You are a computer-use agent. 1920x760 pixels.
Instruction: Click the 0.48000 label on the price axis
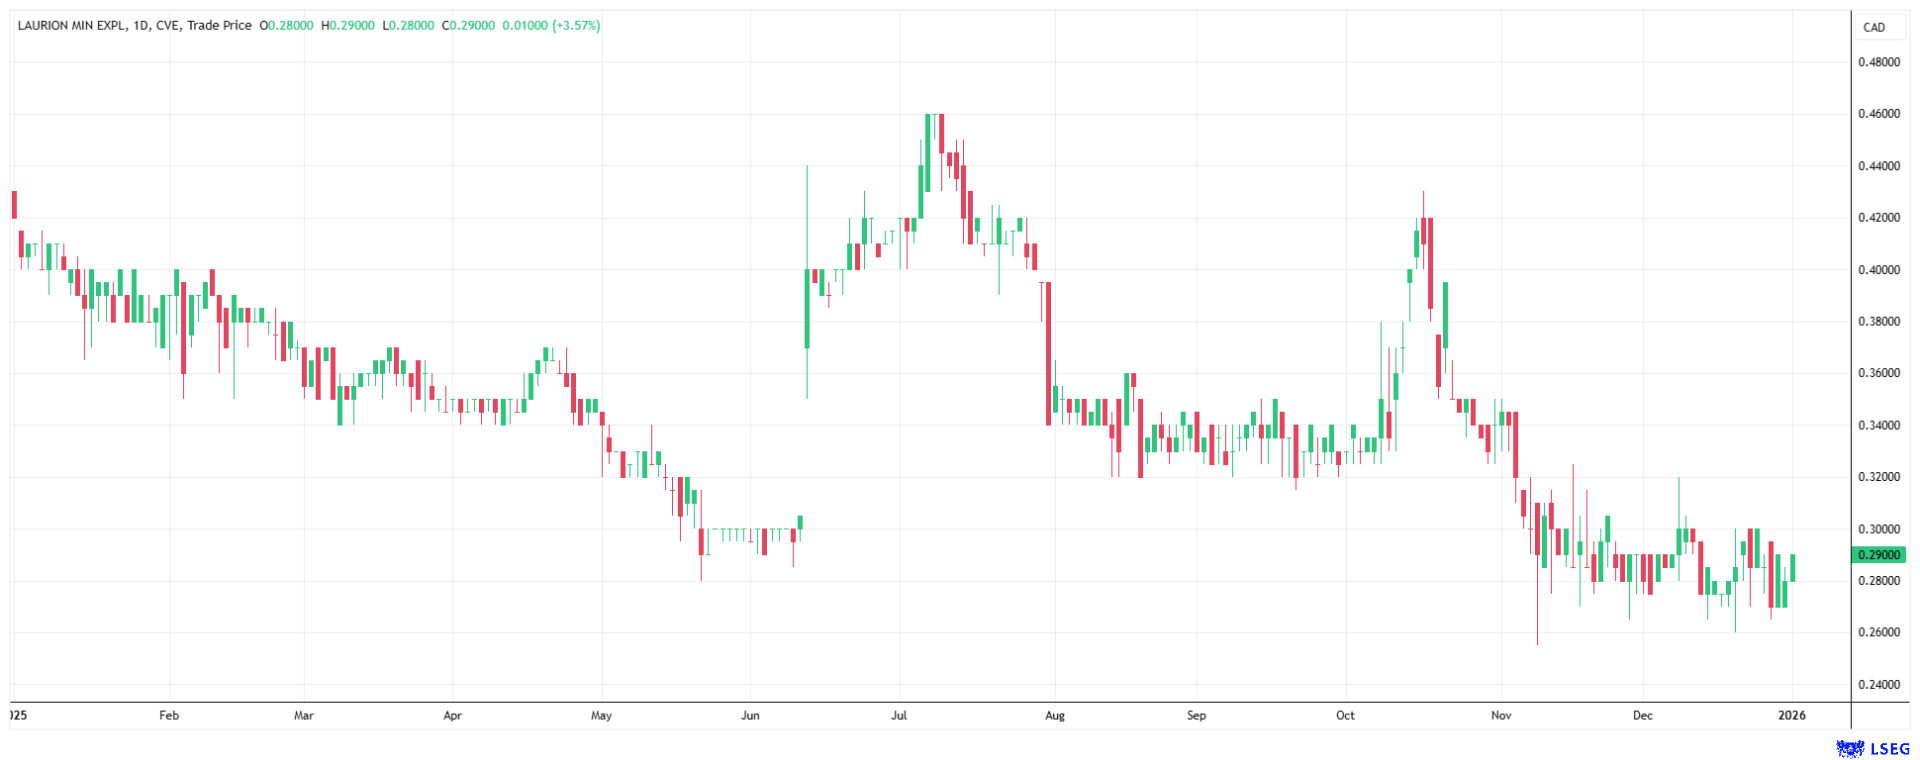tap(1878, 62)
